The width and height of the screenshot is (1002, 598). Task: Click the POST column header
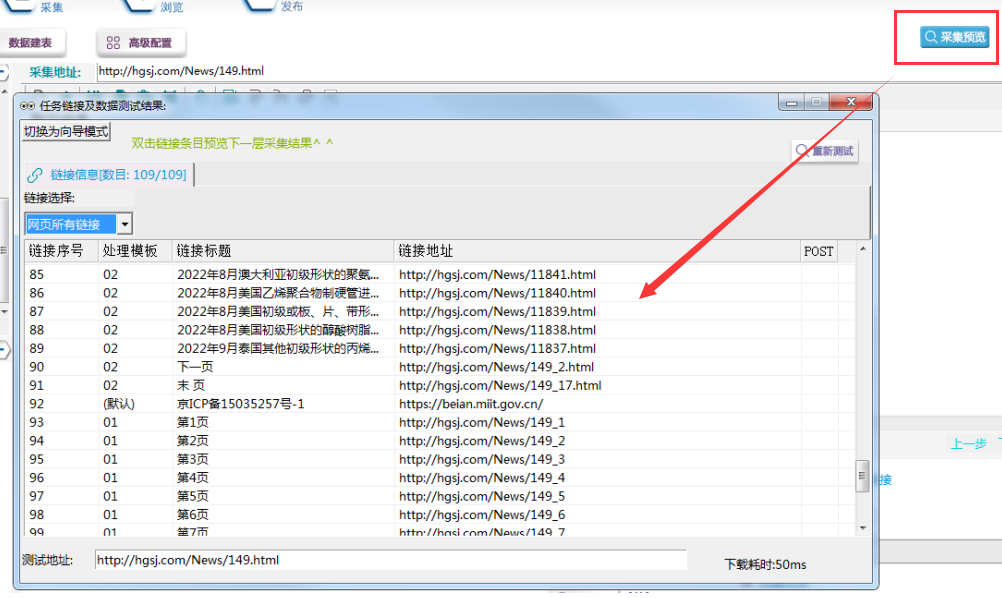click(819, 251)
